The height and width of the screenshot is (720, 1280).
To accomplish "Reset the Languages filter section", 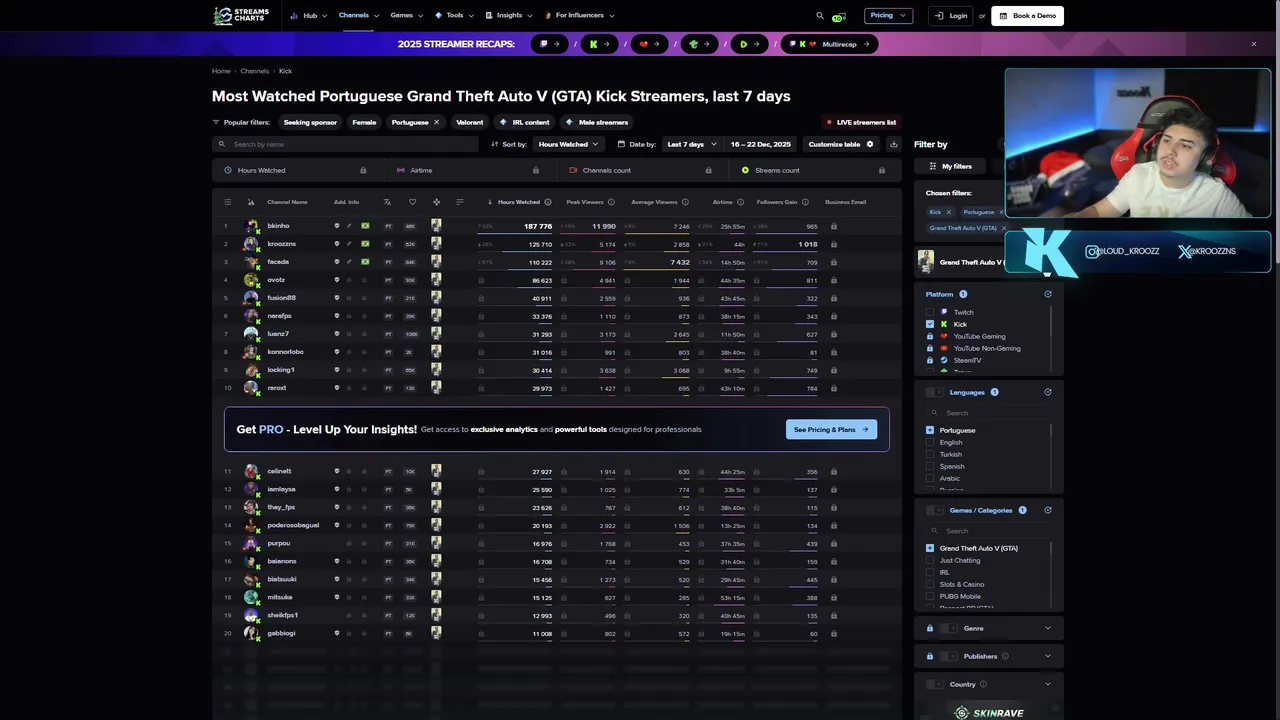I will pos(1048,392).
